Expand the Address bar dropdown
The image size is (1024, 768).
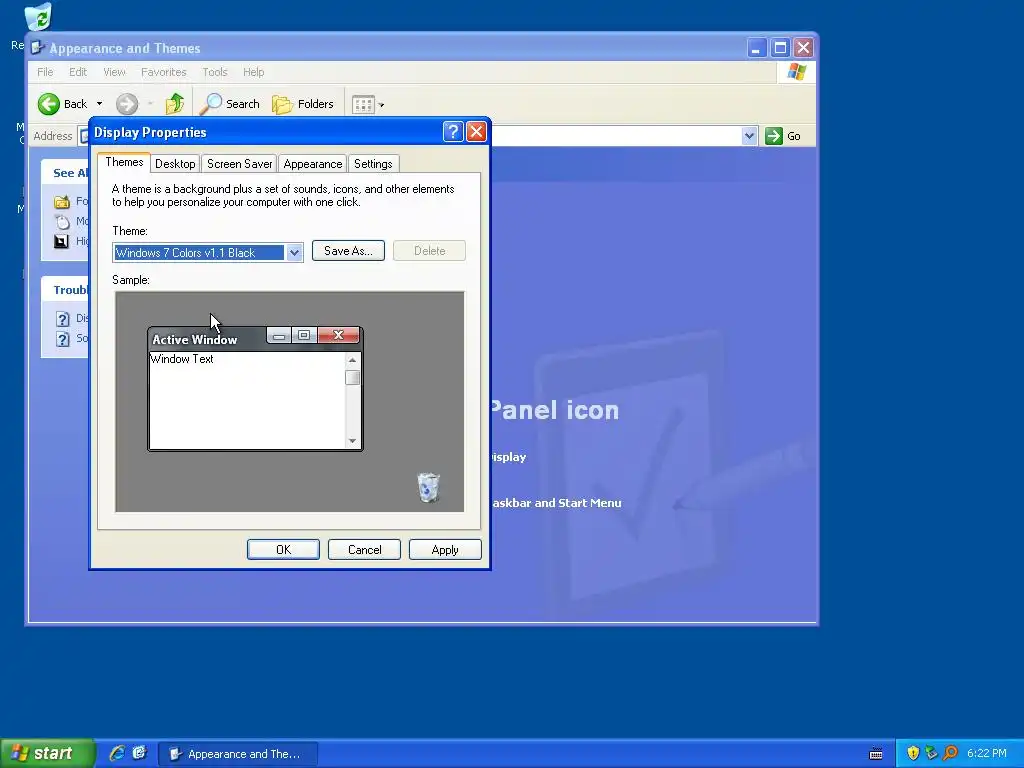(749, 136)
